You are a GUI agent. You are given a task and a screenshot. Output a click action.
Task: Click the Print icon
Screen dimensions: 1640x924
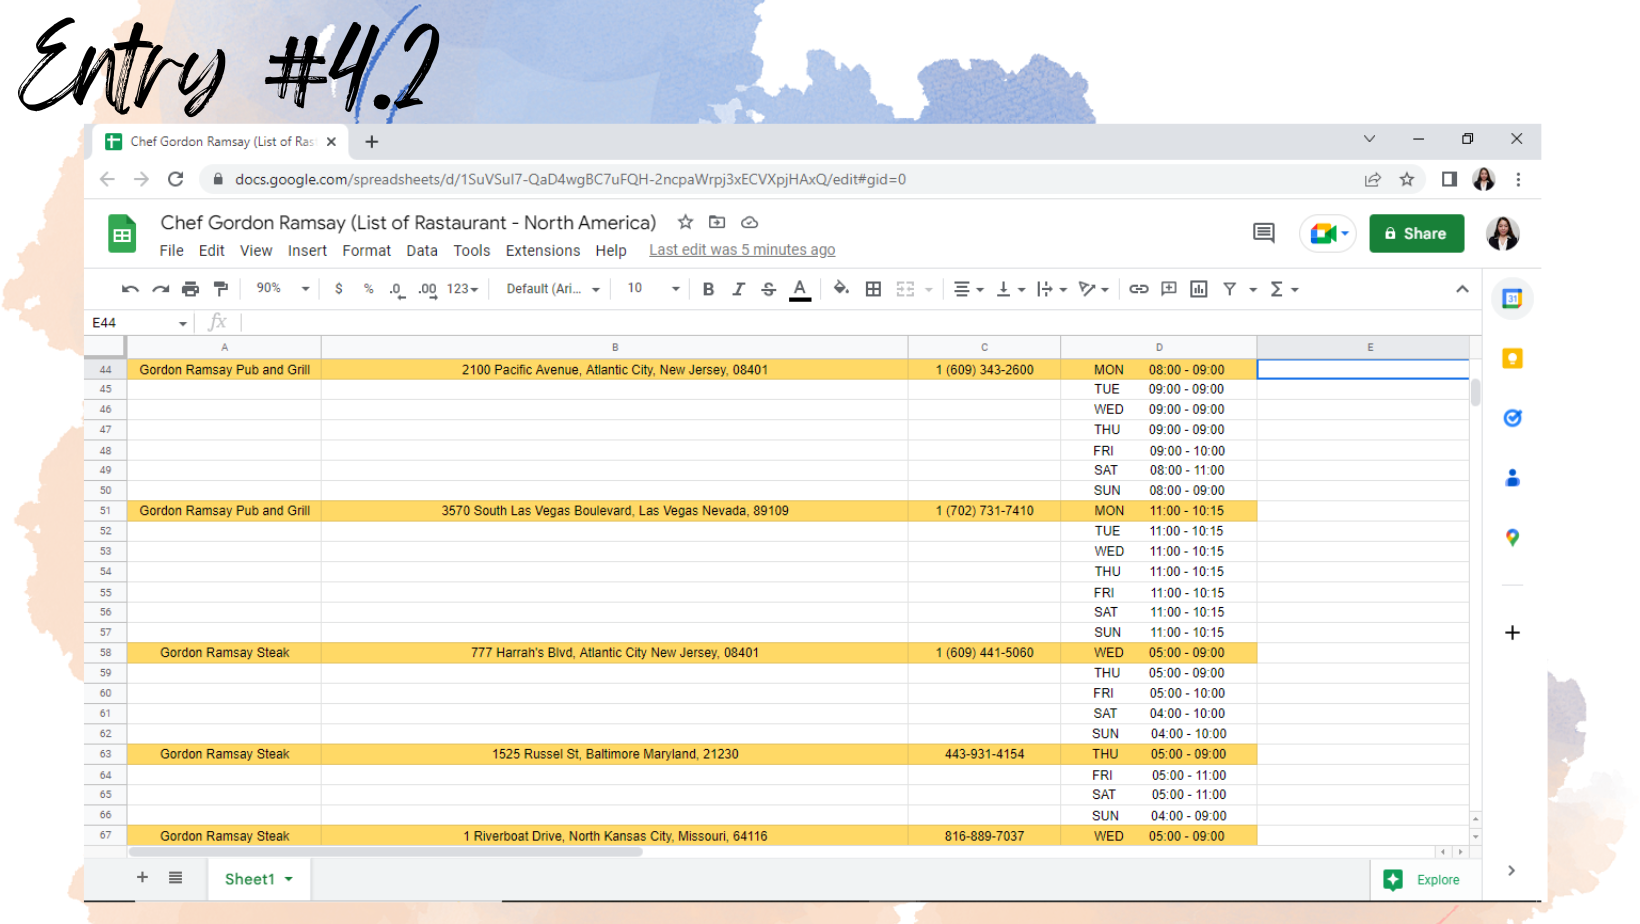pos(190,289)
